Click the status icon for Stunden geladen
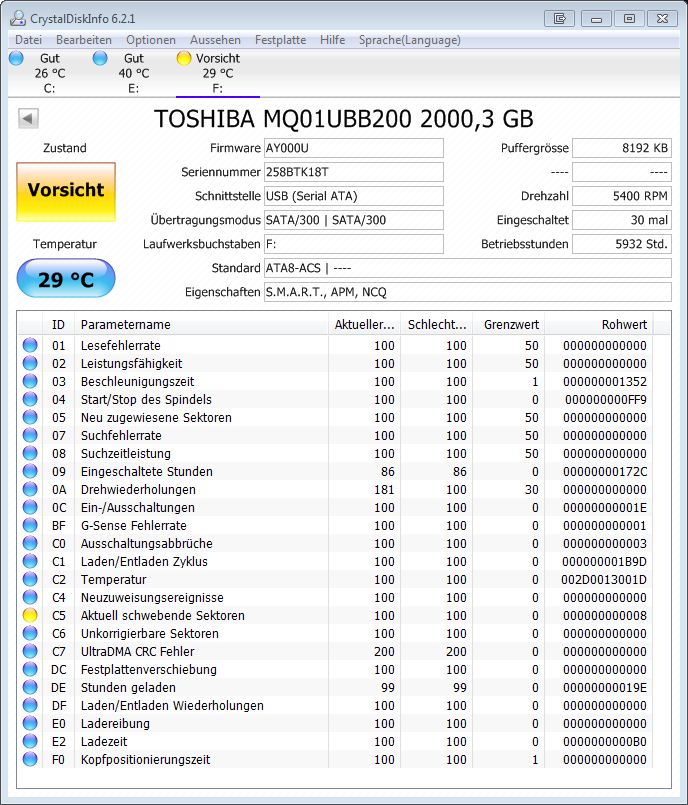 (x=30, y=687)
